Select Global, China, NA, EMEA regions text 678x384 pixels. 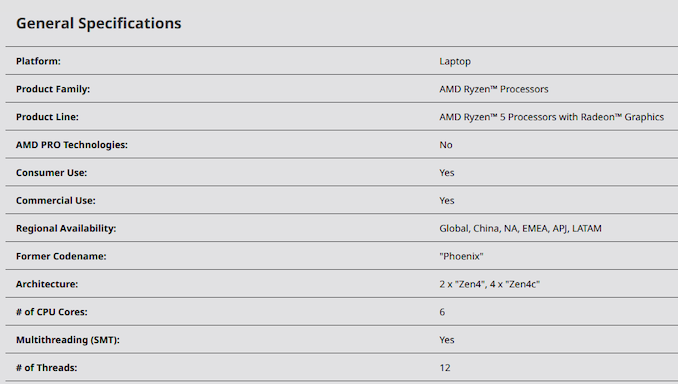pyautogui.click(x=520, y=228)
